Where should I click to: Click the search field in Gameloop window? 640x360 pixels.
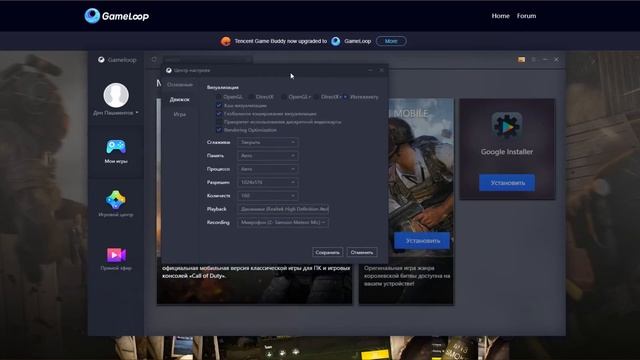pos(207,60)
